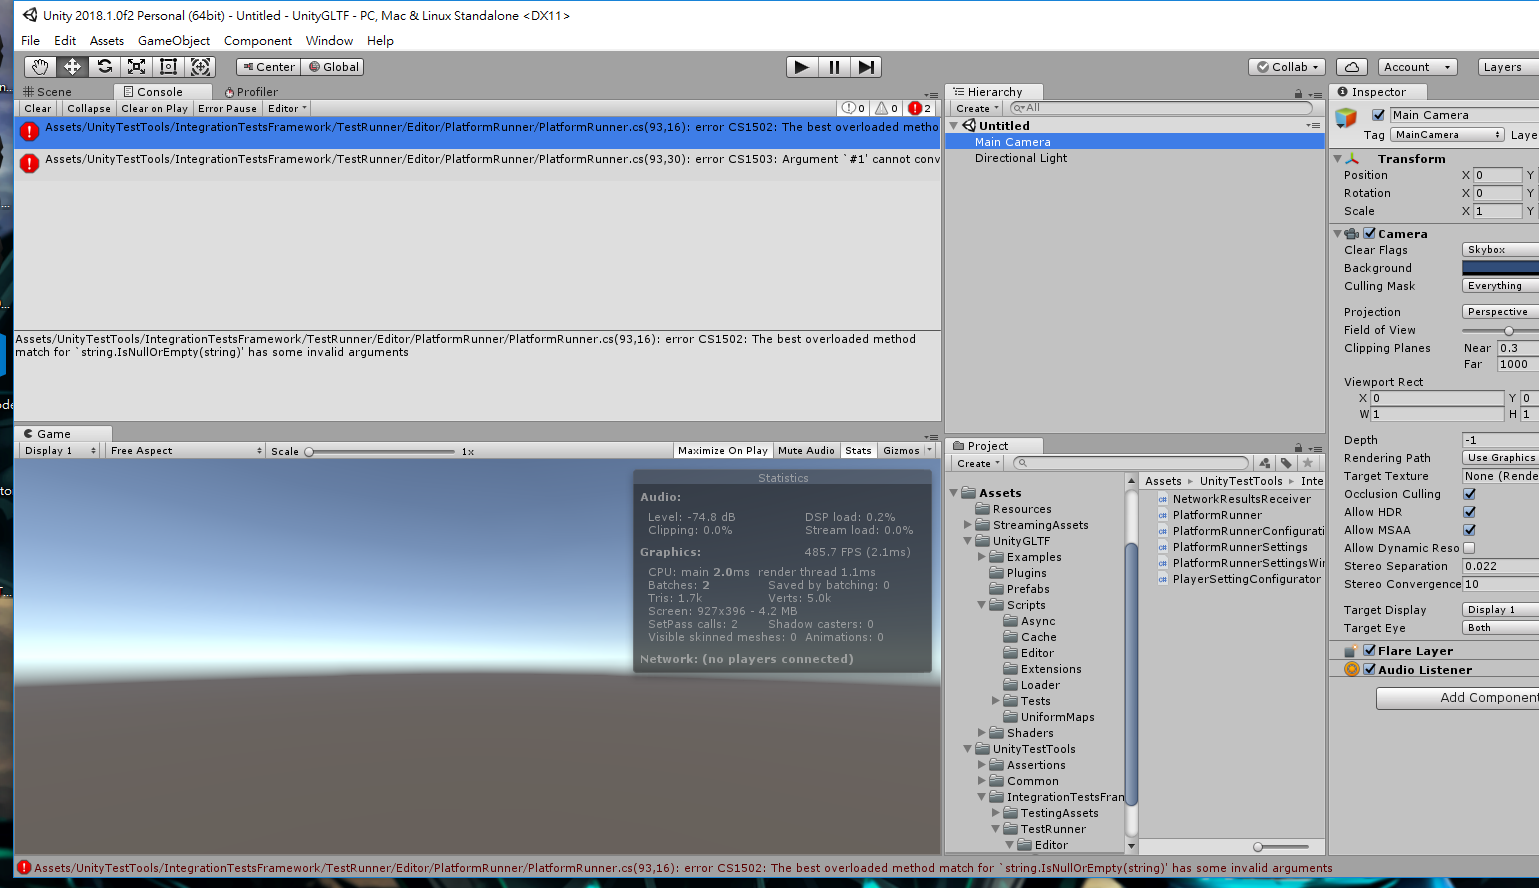
Task: Disable the Allow HDR checkbox
Action: click(1469, 511)
